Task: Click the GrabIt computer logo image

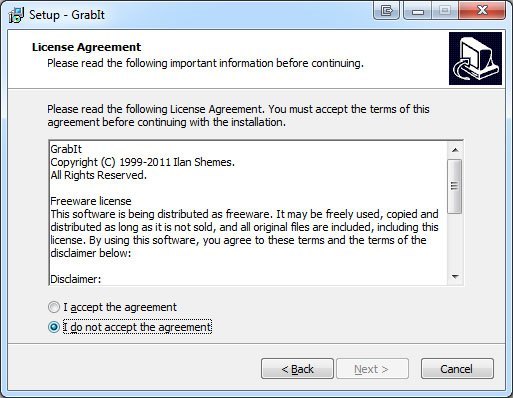Action: [475, 59]
